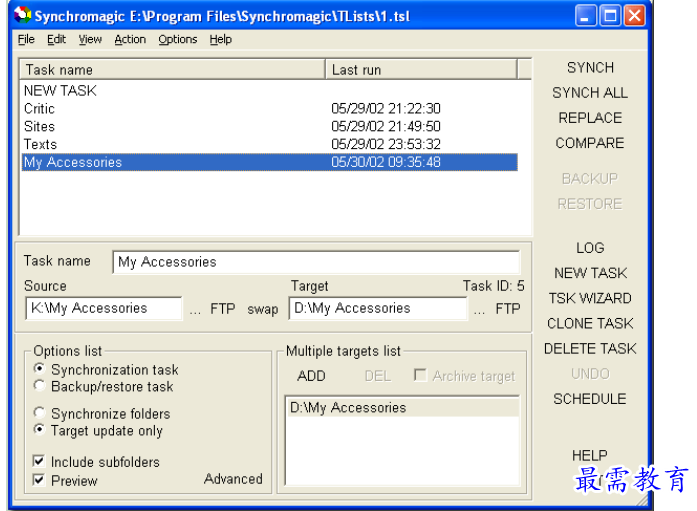Click the NEW TASK button on the right panel

coord(591,273)
